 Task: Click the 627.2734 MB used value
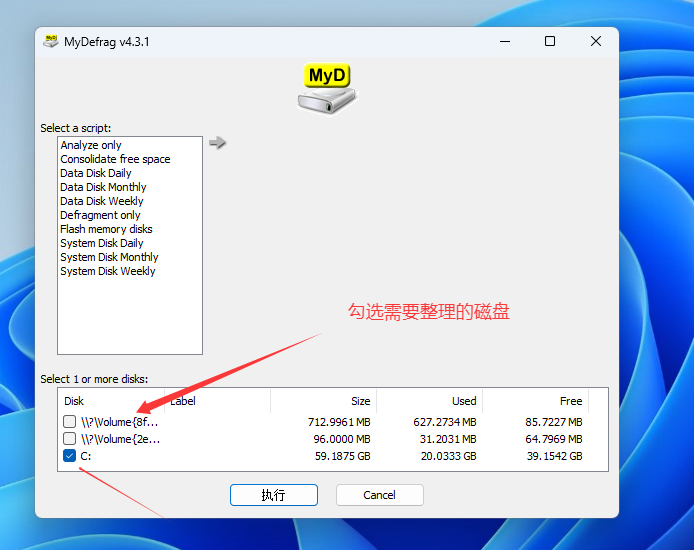[445, 422]
